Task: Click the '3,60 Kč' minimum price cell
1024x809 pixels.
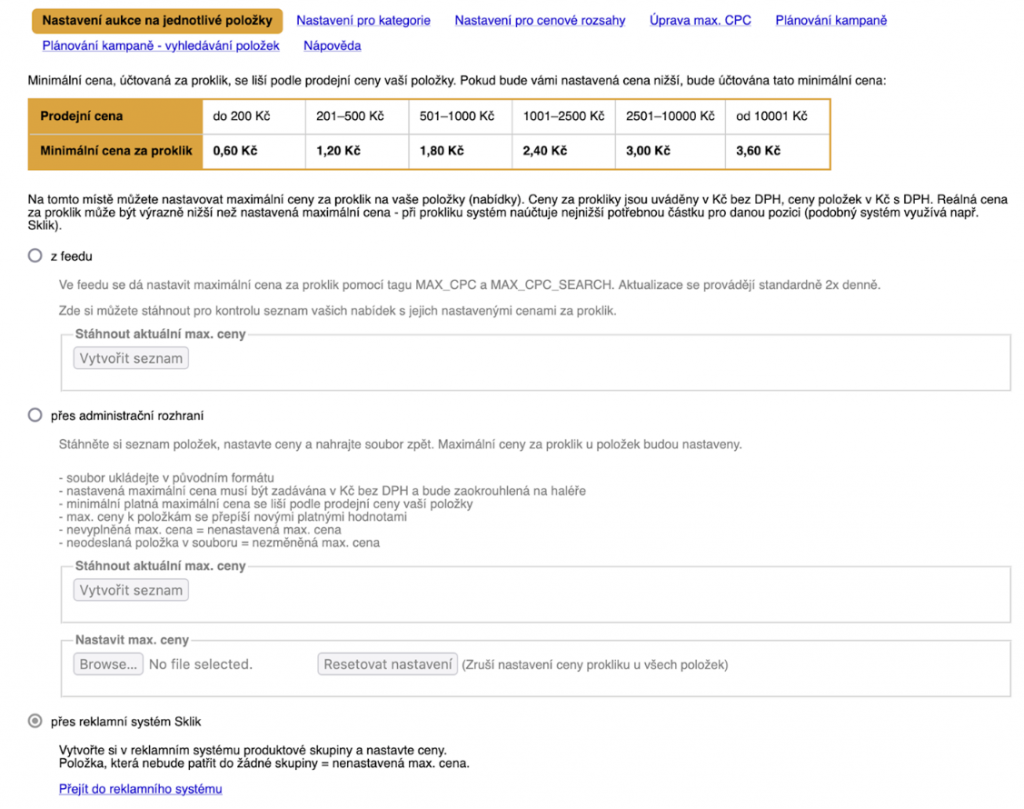Action: pyautogui.click(x=777, y=151)
